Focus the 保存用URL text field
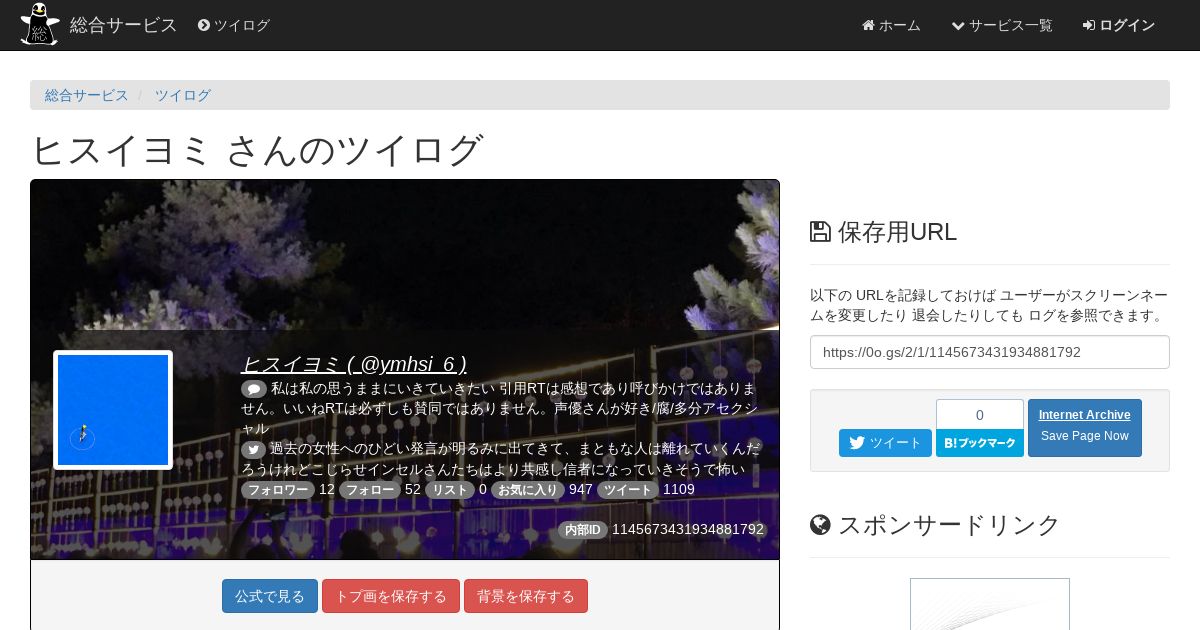The height and width of the screenshot is (630, 1200). (x=990, y=352)
